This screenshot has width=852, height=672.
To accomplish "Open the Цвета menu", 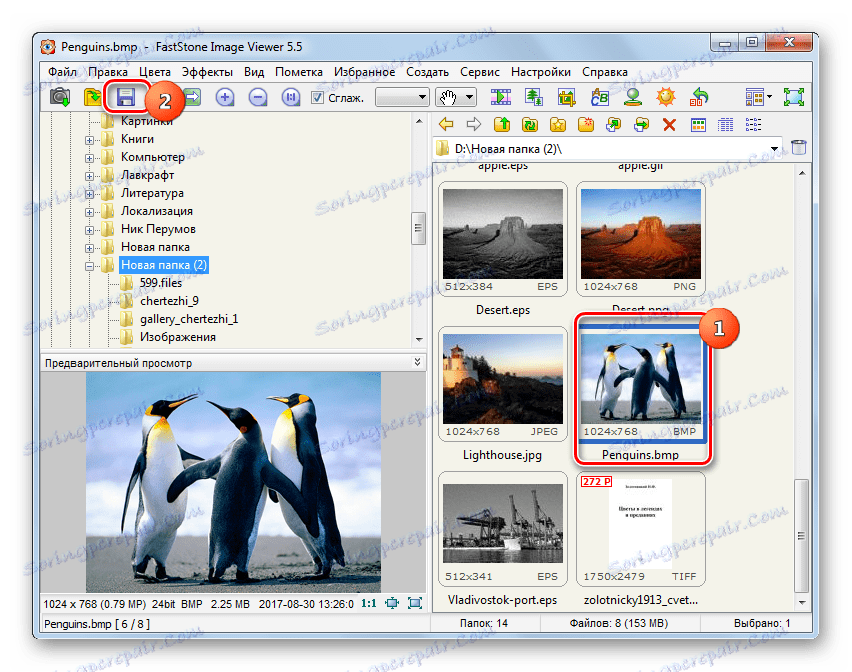I will click(154, 72).
